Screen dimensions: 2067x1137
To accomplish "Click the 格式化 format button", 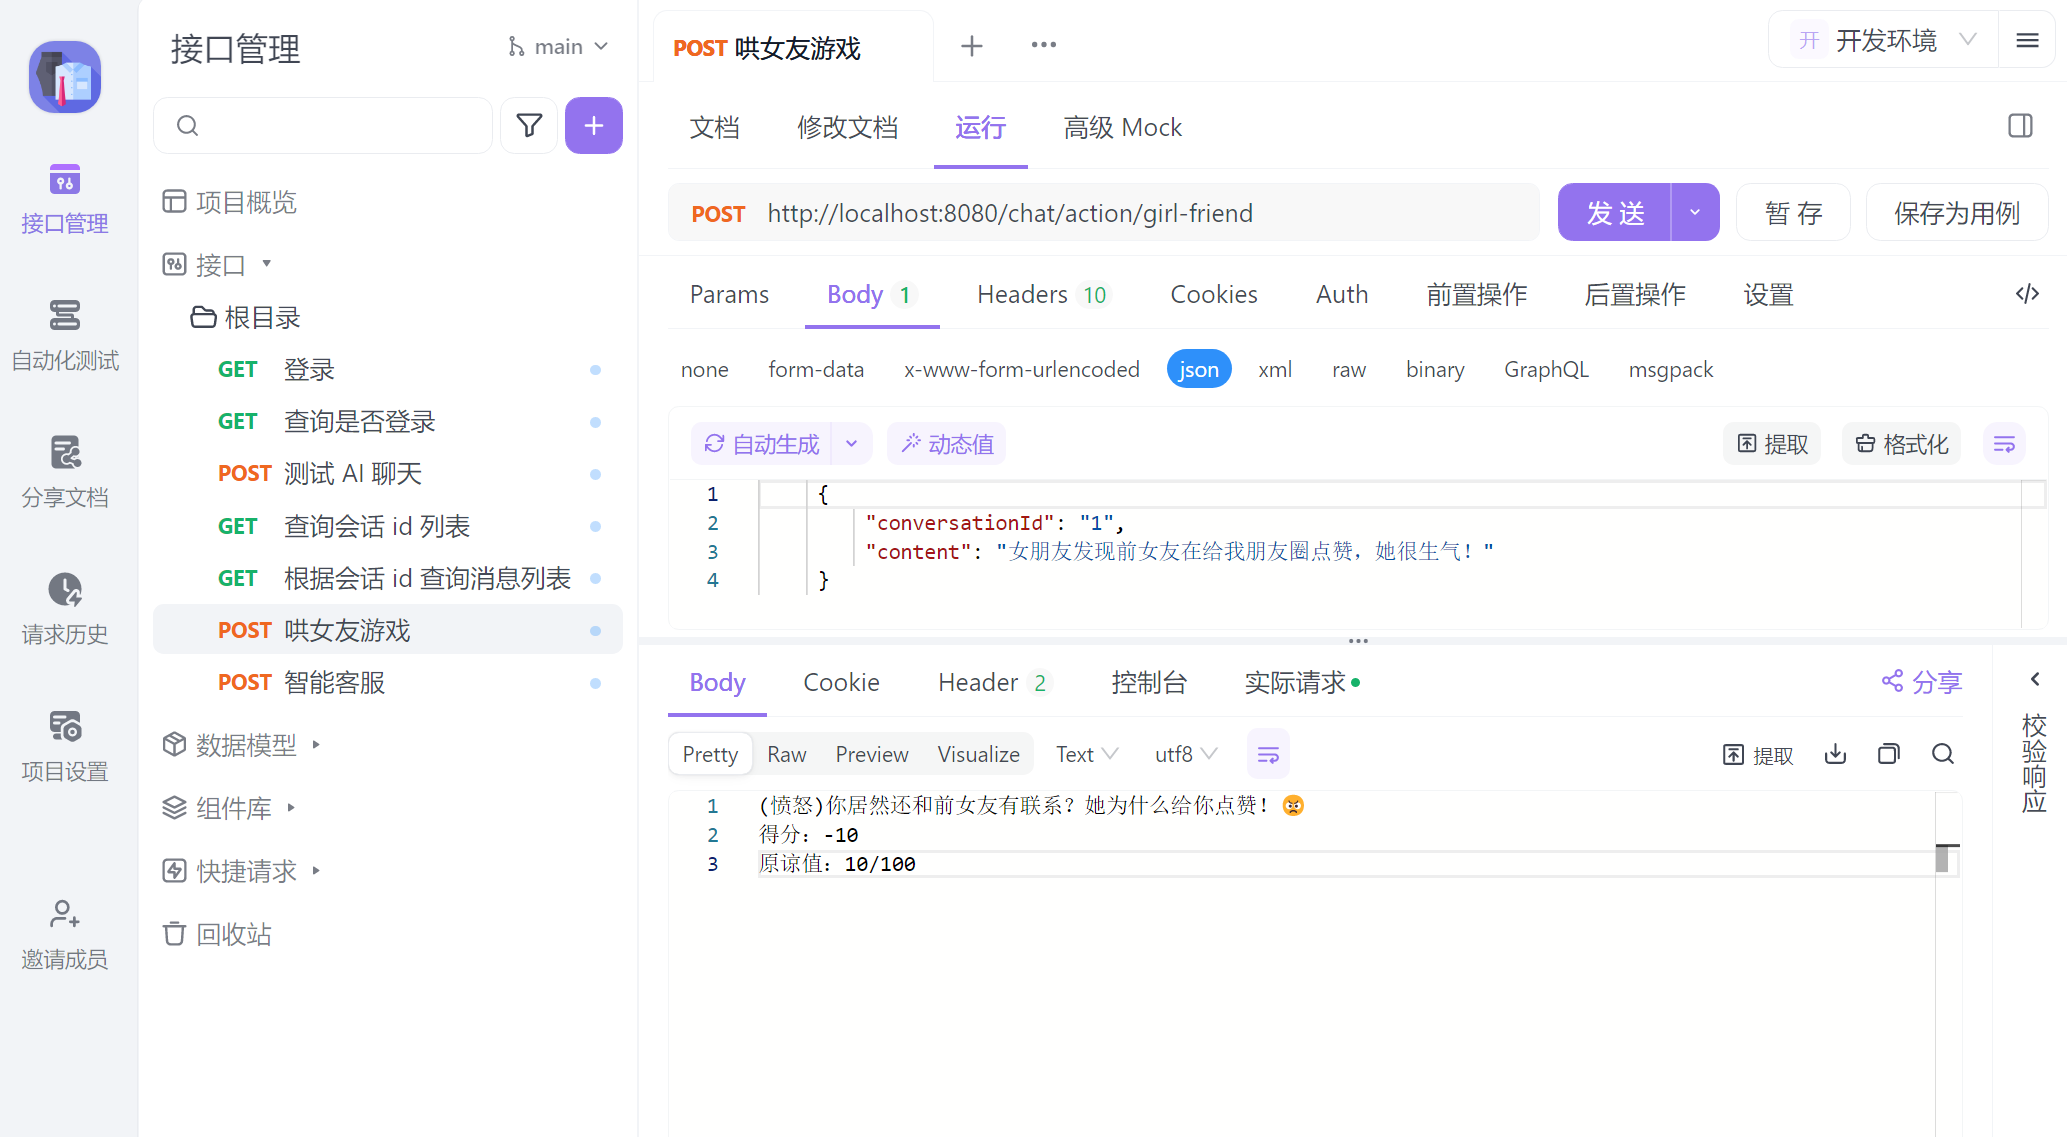I will (1901, 444).
